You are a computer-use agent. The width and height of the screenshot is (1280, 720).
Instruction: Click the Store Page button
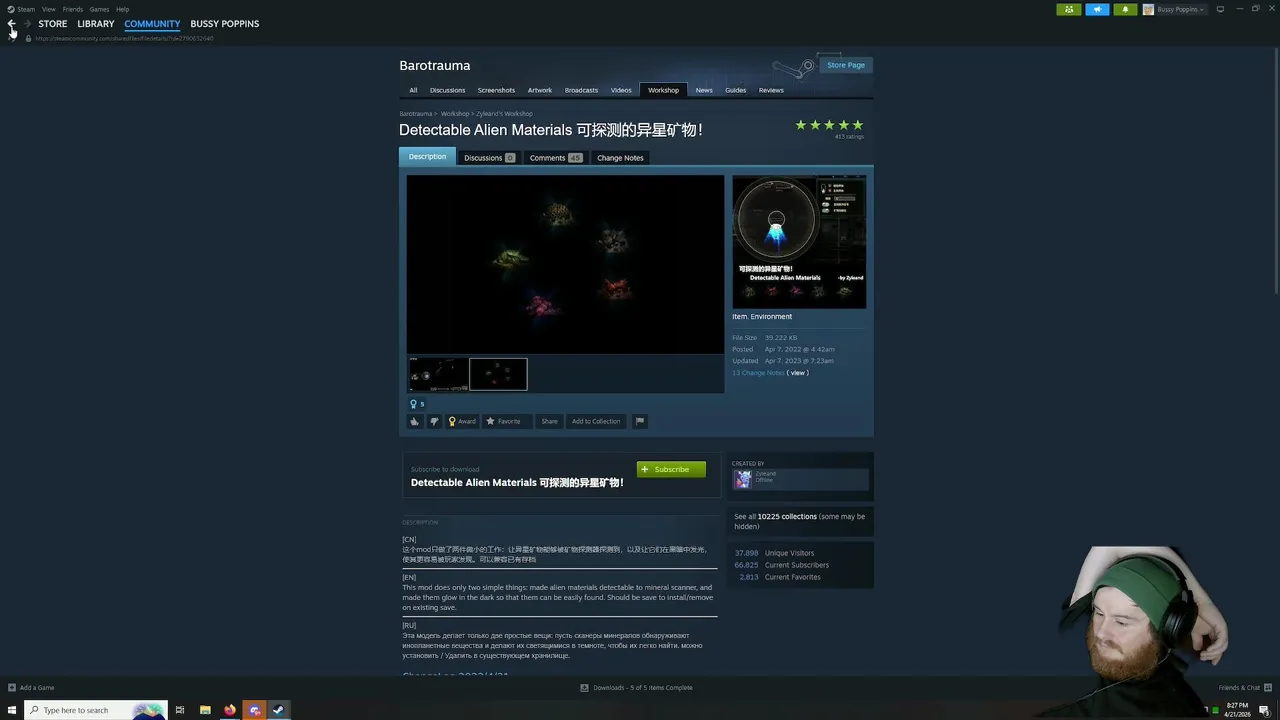[845, 65]
